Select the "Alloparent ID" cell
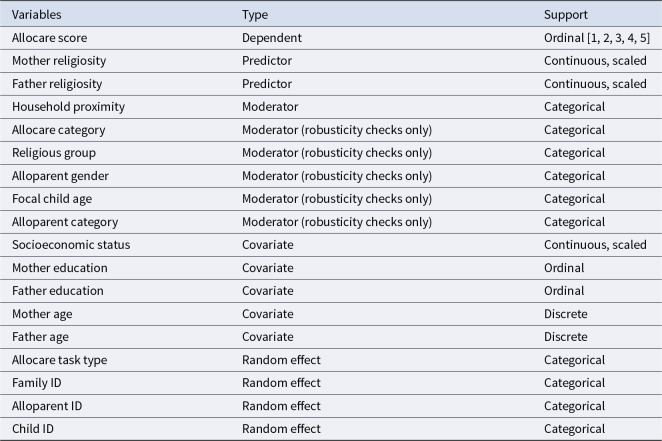 [47, 406]
